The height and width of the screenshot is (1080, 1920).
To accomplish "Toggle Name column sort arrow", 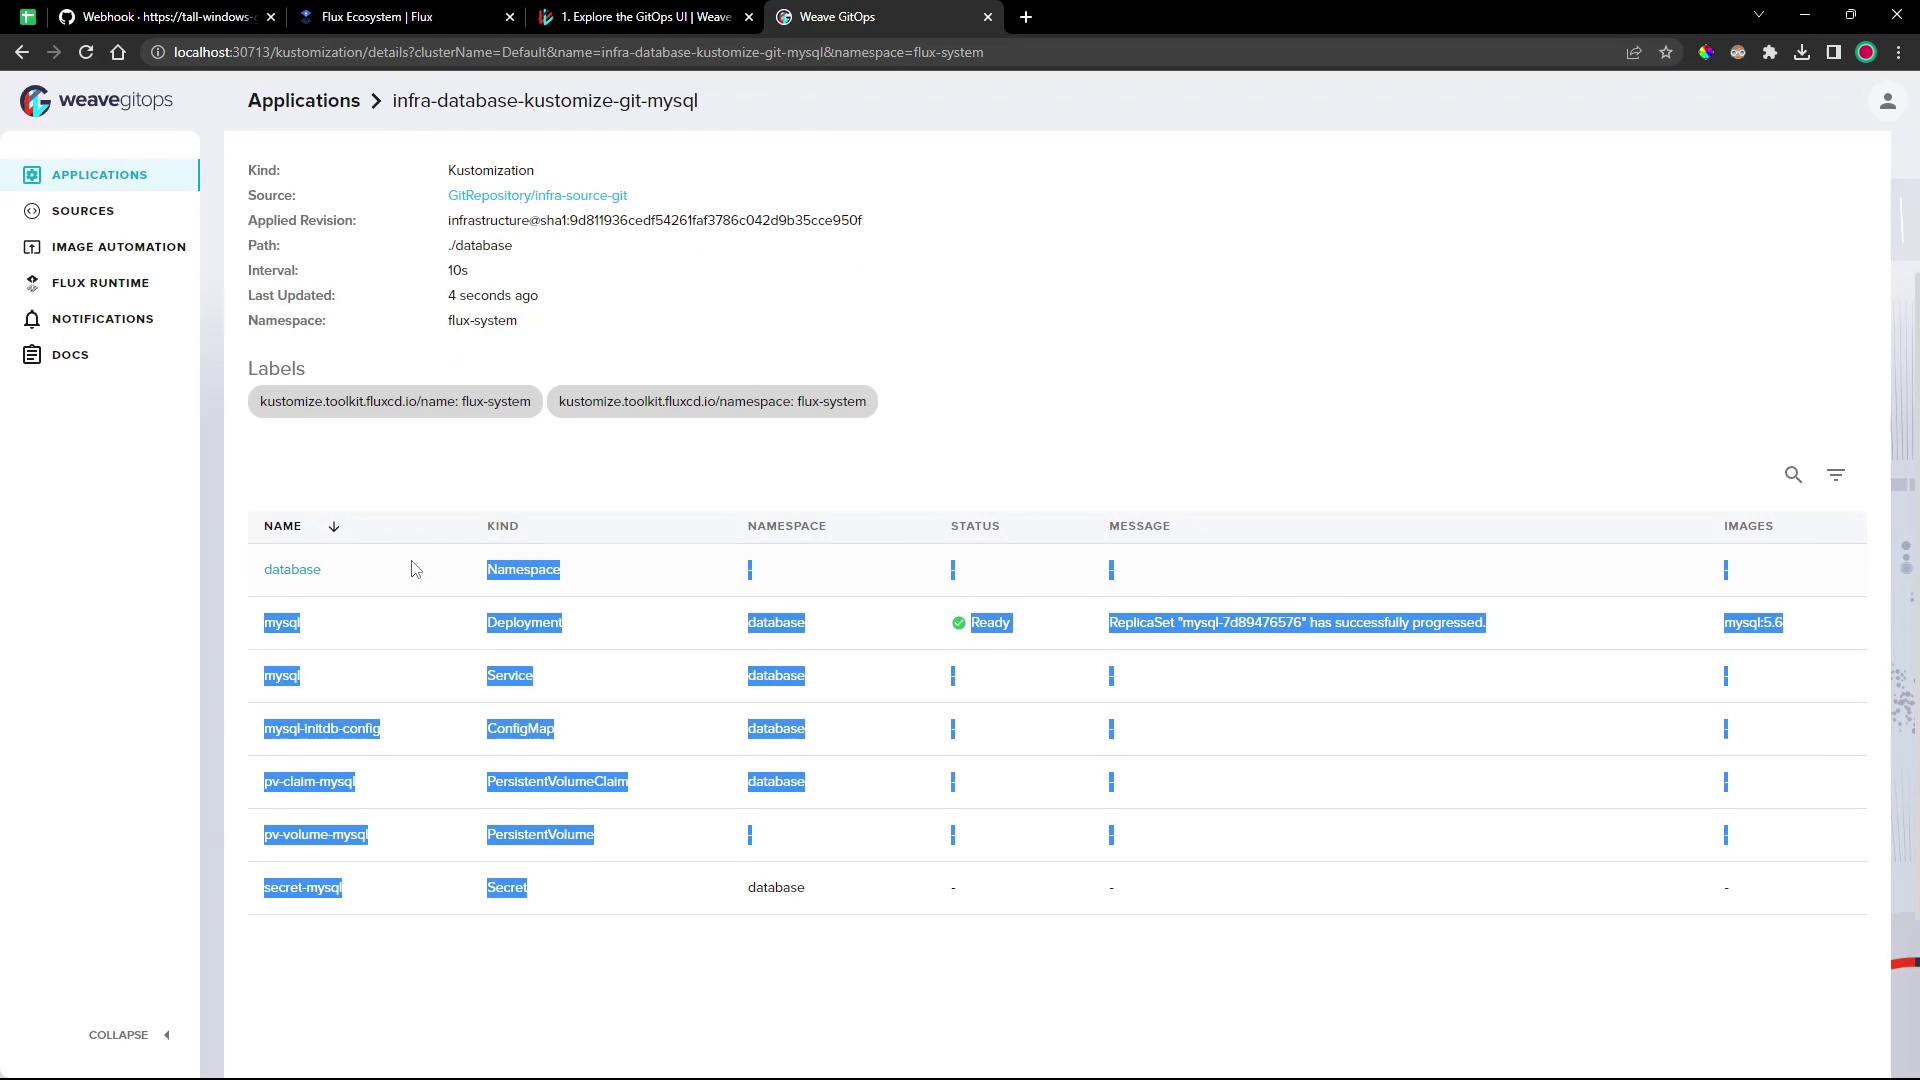I will [334, 526].
